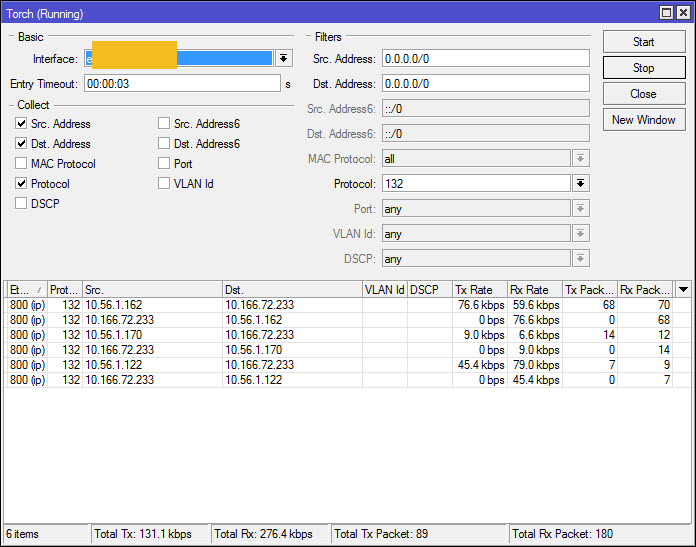
Task: Enable the Dst. Address6 checkbox
Action: 164,143
